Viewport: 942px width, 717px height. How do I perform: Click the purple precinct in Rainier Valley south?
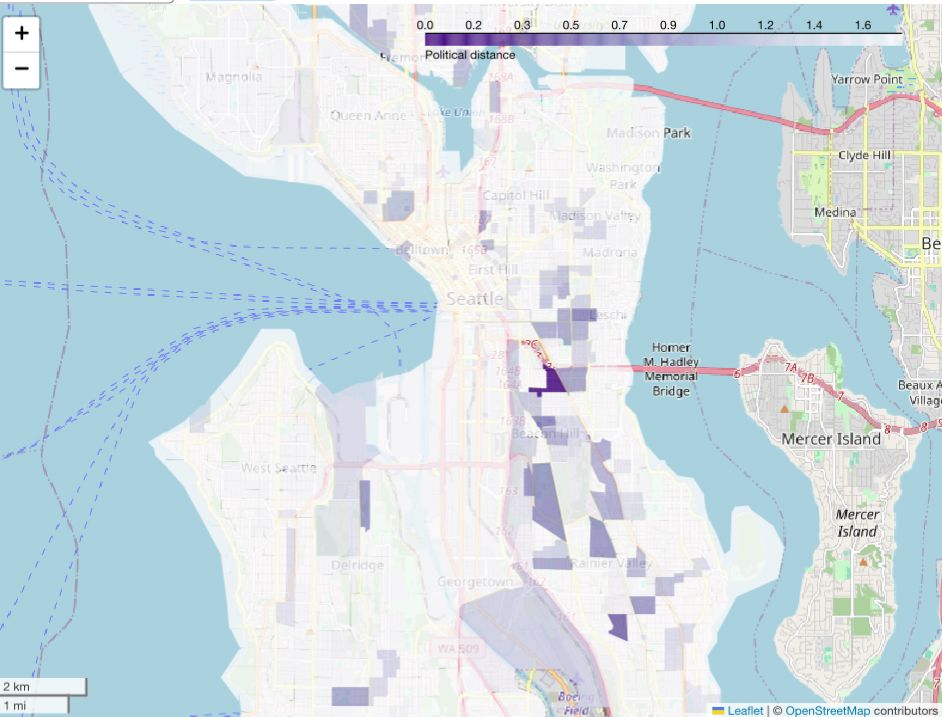click(618, 627)
